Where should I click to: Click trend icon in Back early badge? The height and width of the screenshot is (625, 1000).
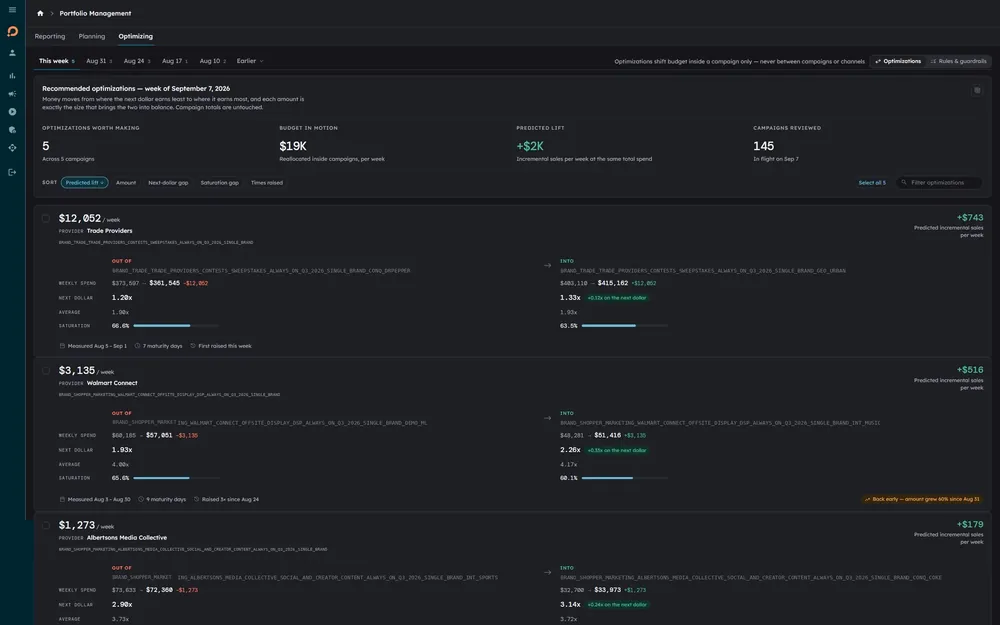867,499
